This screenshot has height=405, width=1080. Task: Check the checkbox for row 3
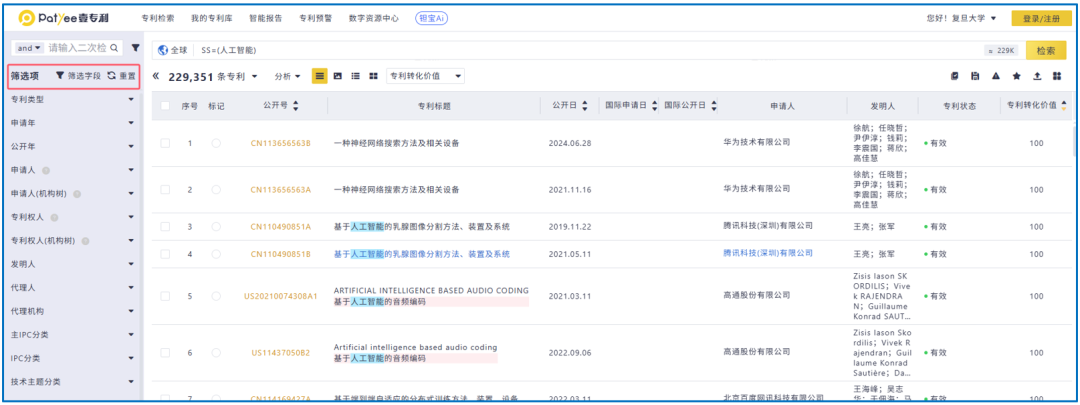click(x=165, y=227)
